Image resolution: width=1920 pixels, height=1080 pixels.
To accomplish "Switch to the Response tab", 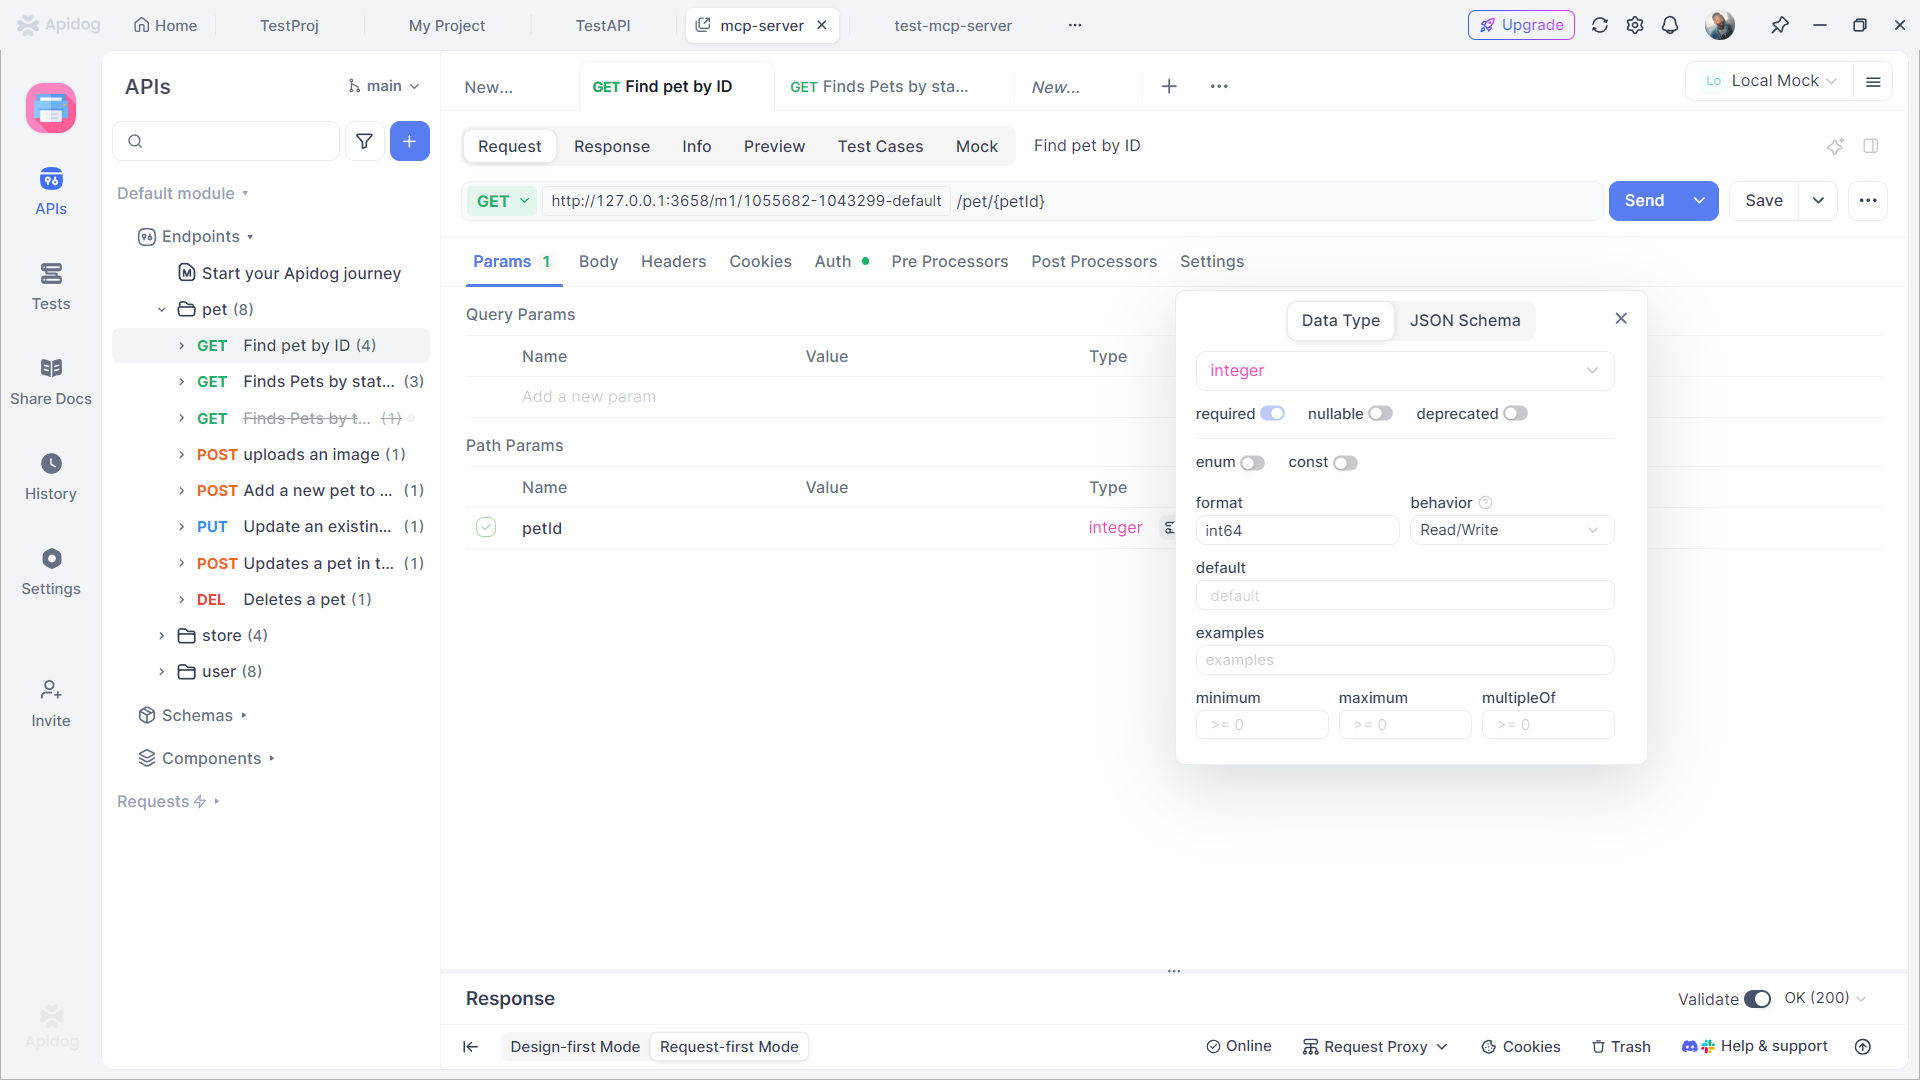I will (x=611, y=146).
